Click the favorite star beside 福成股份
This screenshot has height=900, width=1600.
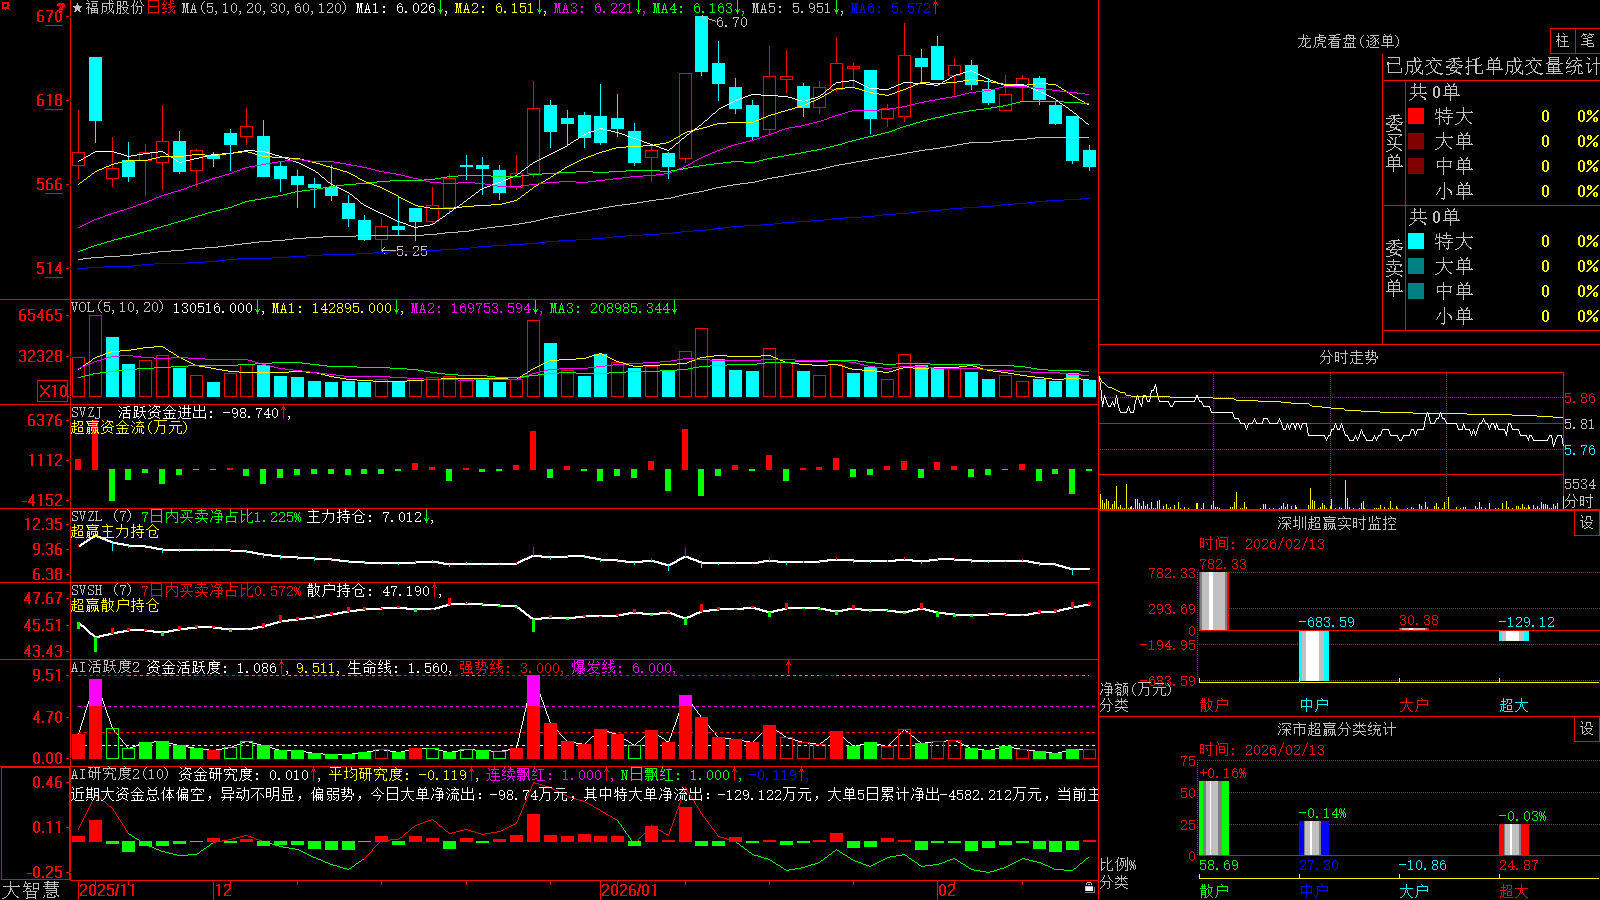(x=78, y=8)
